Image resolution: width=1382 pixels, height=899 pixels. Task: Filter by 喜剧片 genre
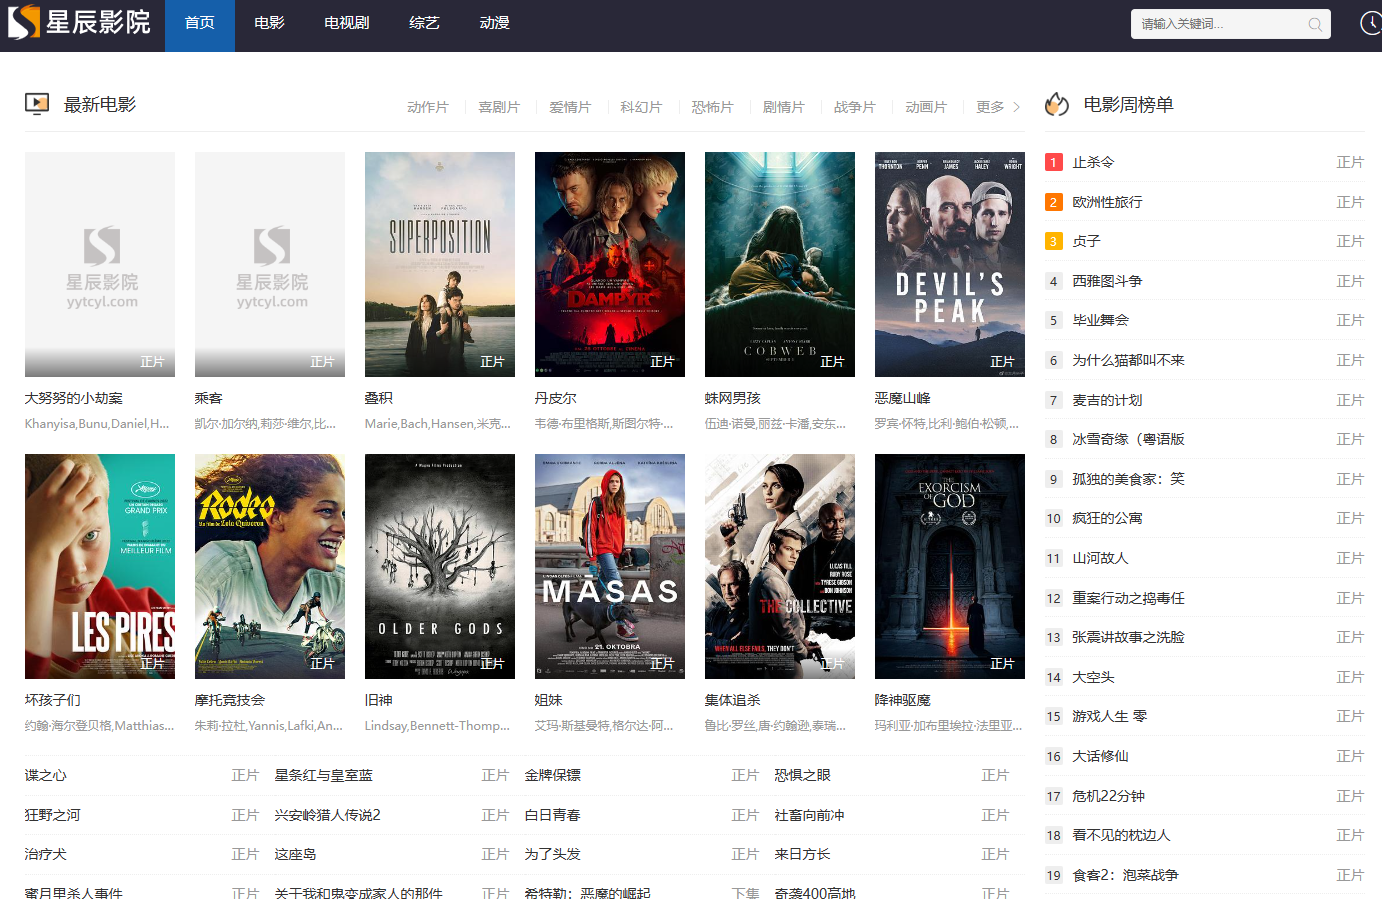tap(499, 107)
